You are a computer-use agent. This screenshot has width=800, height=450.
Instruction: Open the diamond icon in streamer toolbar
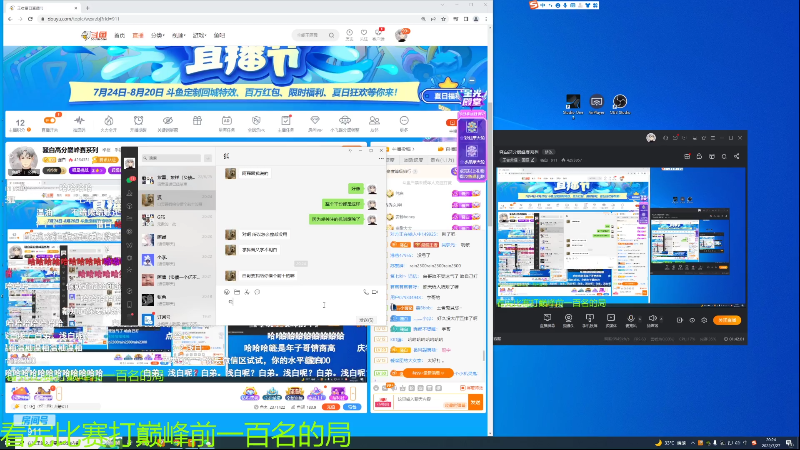pyautogui.click(x=315, y=120)
